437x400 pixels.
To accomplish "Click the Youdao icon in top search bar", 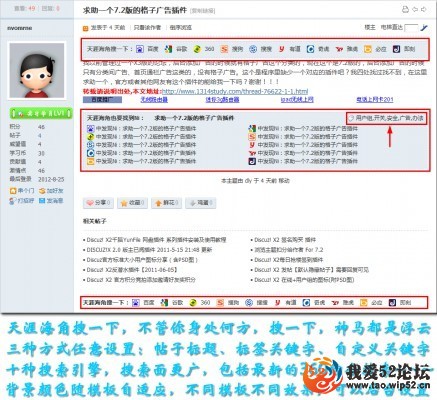I will click(282, 49).
